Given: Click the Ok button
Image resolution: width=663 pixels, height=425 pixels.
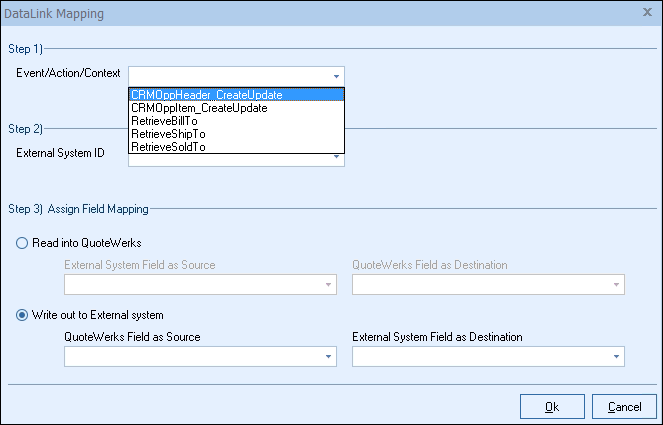Looking at the screenshot, I should (x=552, y=406).
